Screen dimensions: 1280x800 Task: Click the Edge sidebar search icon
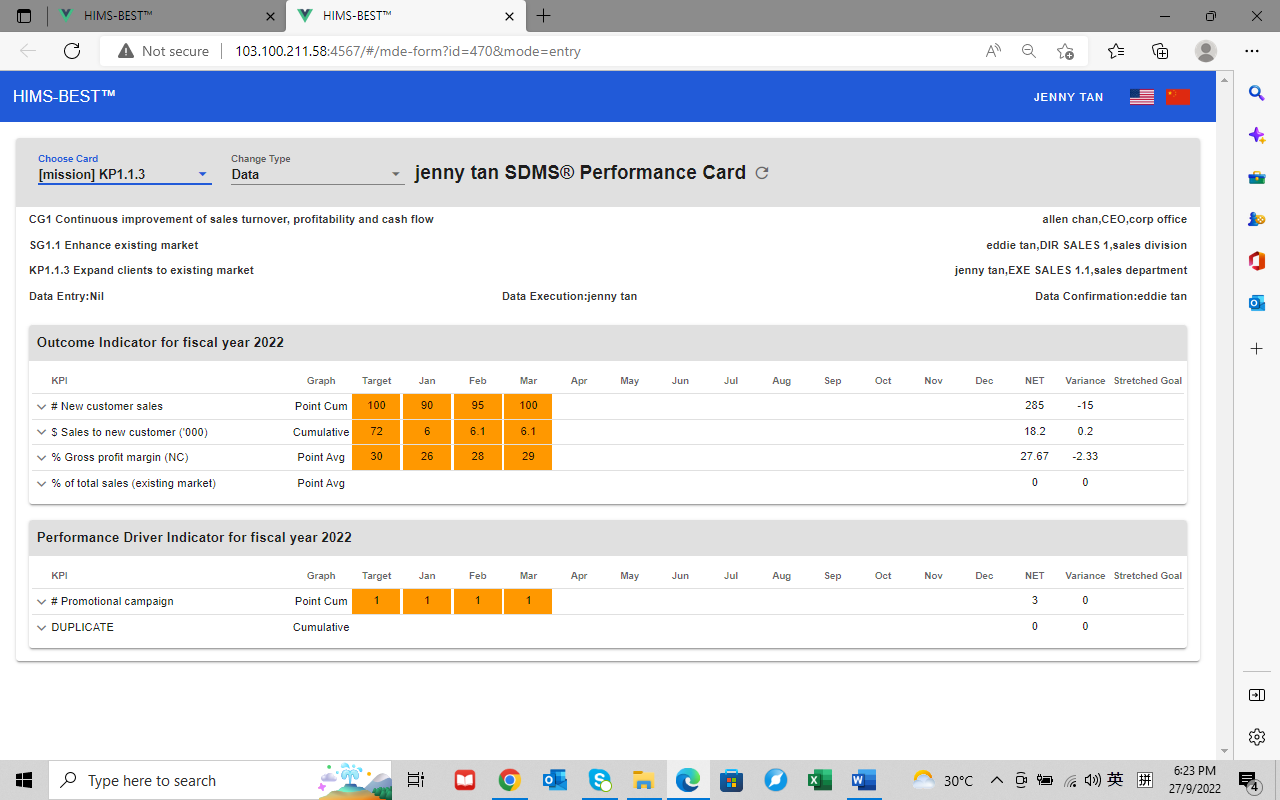[1257, 93]
